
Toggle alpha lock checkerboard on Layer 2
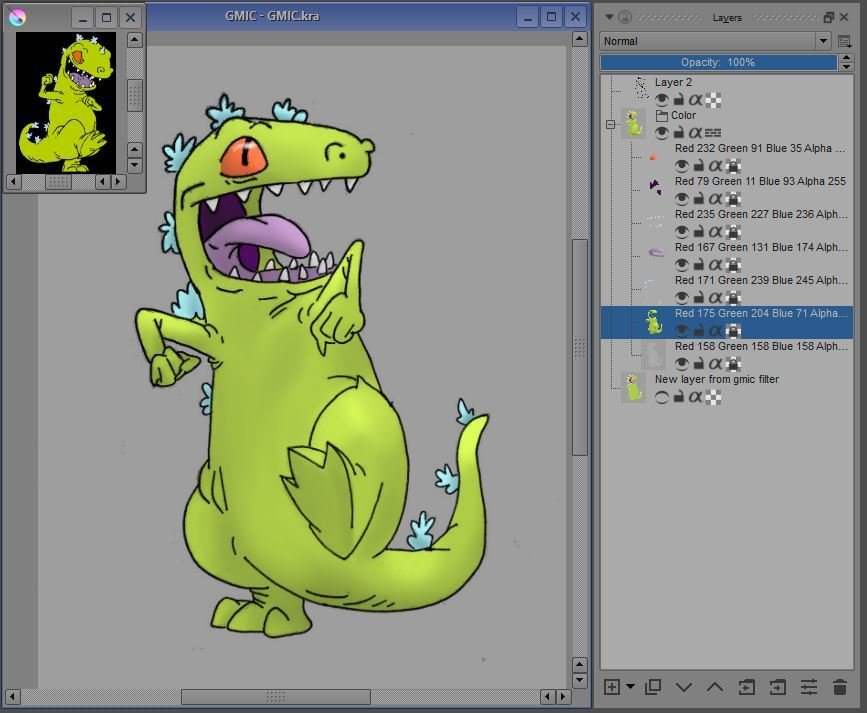tap(713, 100)
